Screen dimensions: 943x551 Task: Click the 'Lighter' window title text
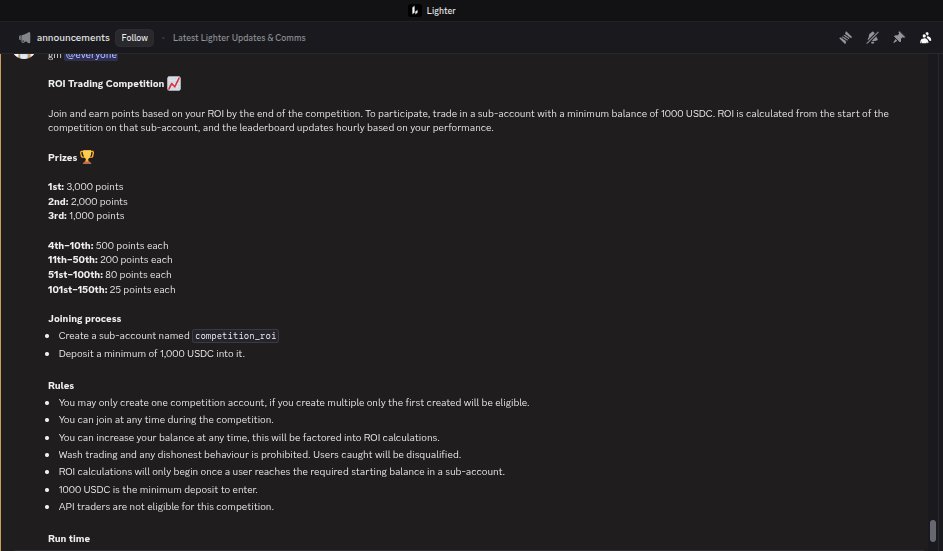coord(441,10)
